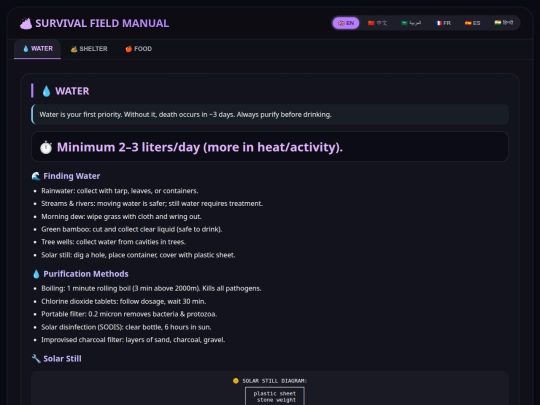Click the wave icon next to Finding Water

[36, 176]
